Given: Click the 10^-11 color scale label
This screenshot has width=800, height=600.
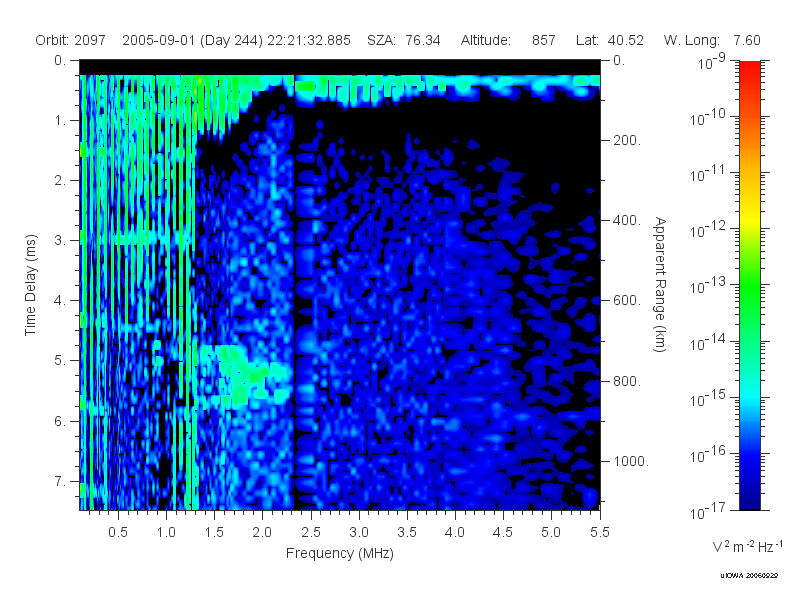Looking at the screenshot, I should tap(708, 174).
